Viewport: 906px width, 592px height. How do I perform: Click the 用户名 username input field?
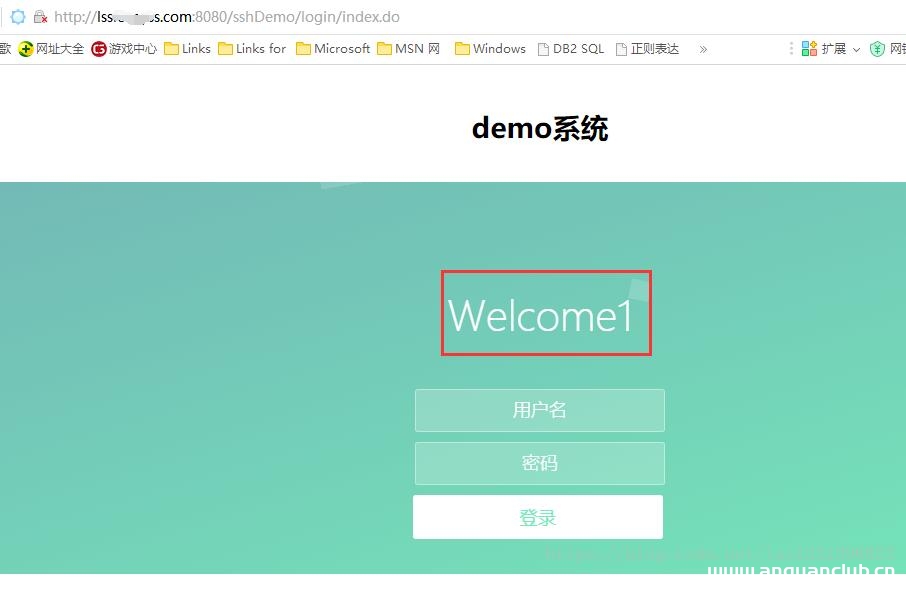pyautogui.click(x=540, y=410)
